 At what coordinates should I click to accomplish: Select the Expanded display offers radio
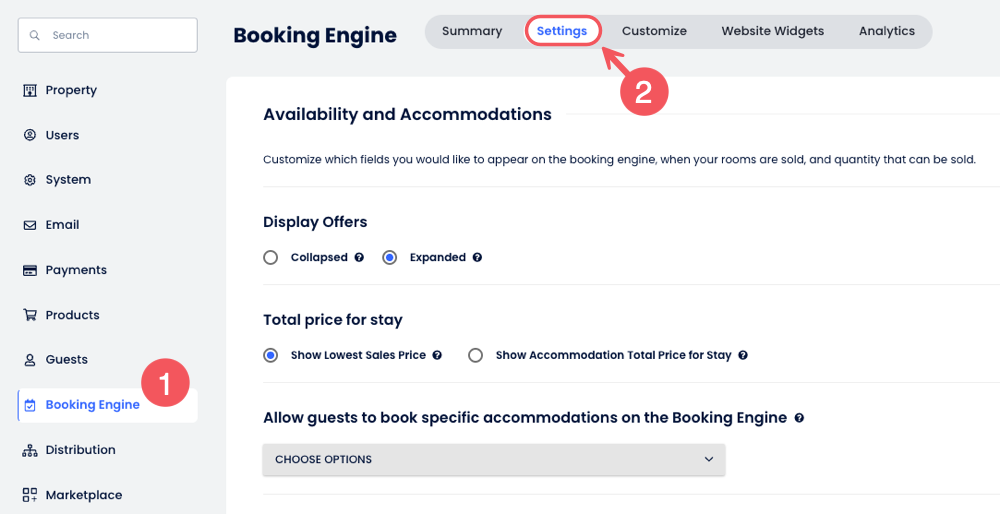point(390,257)
